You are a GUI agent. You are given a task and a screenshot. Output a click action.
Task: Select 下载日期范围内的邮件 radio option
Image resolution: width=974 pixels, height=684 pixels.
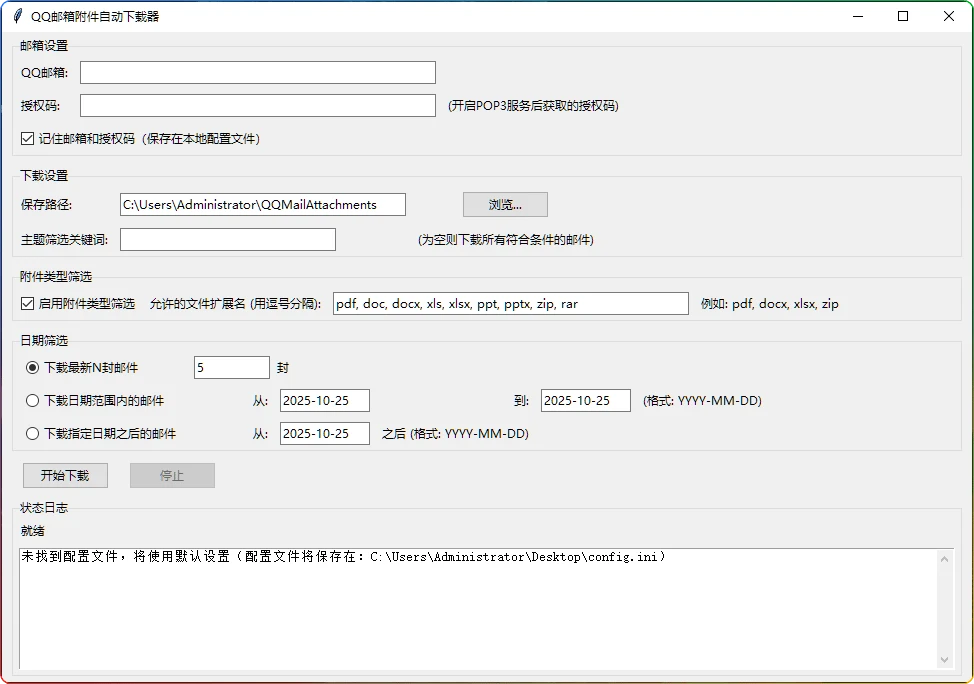click(33, 401)
